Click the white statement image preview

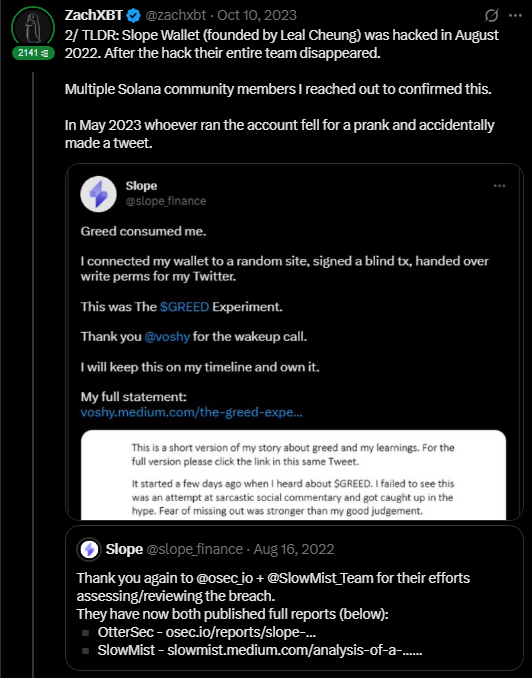pyautogui.click(x=293, y=475)
